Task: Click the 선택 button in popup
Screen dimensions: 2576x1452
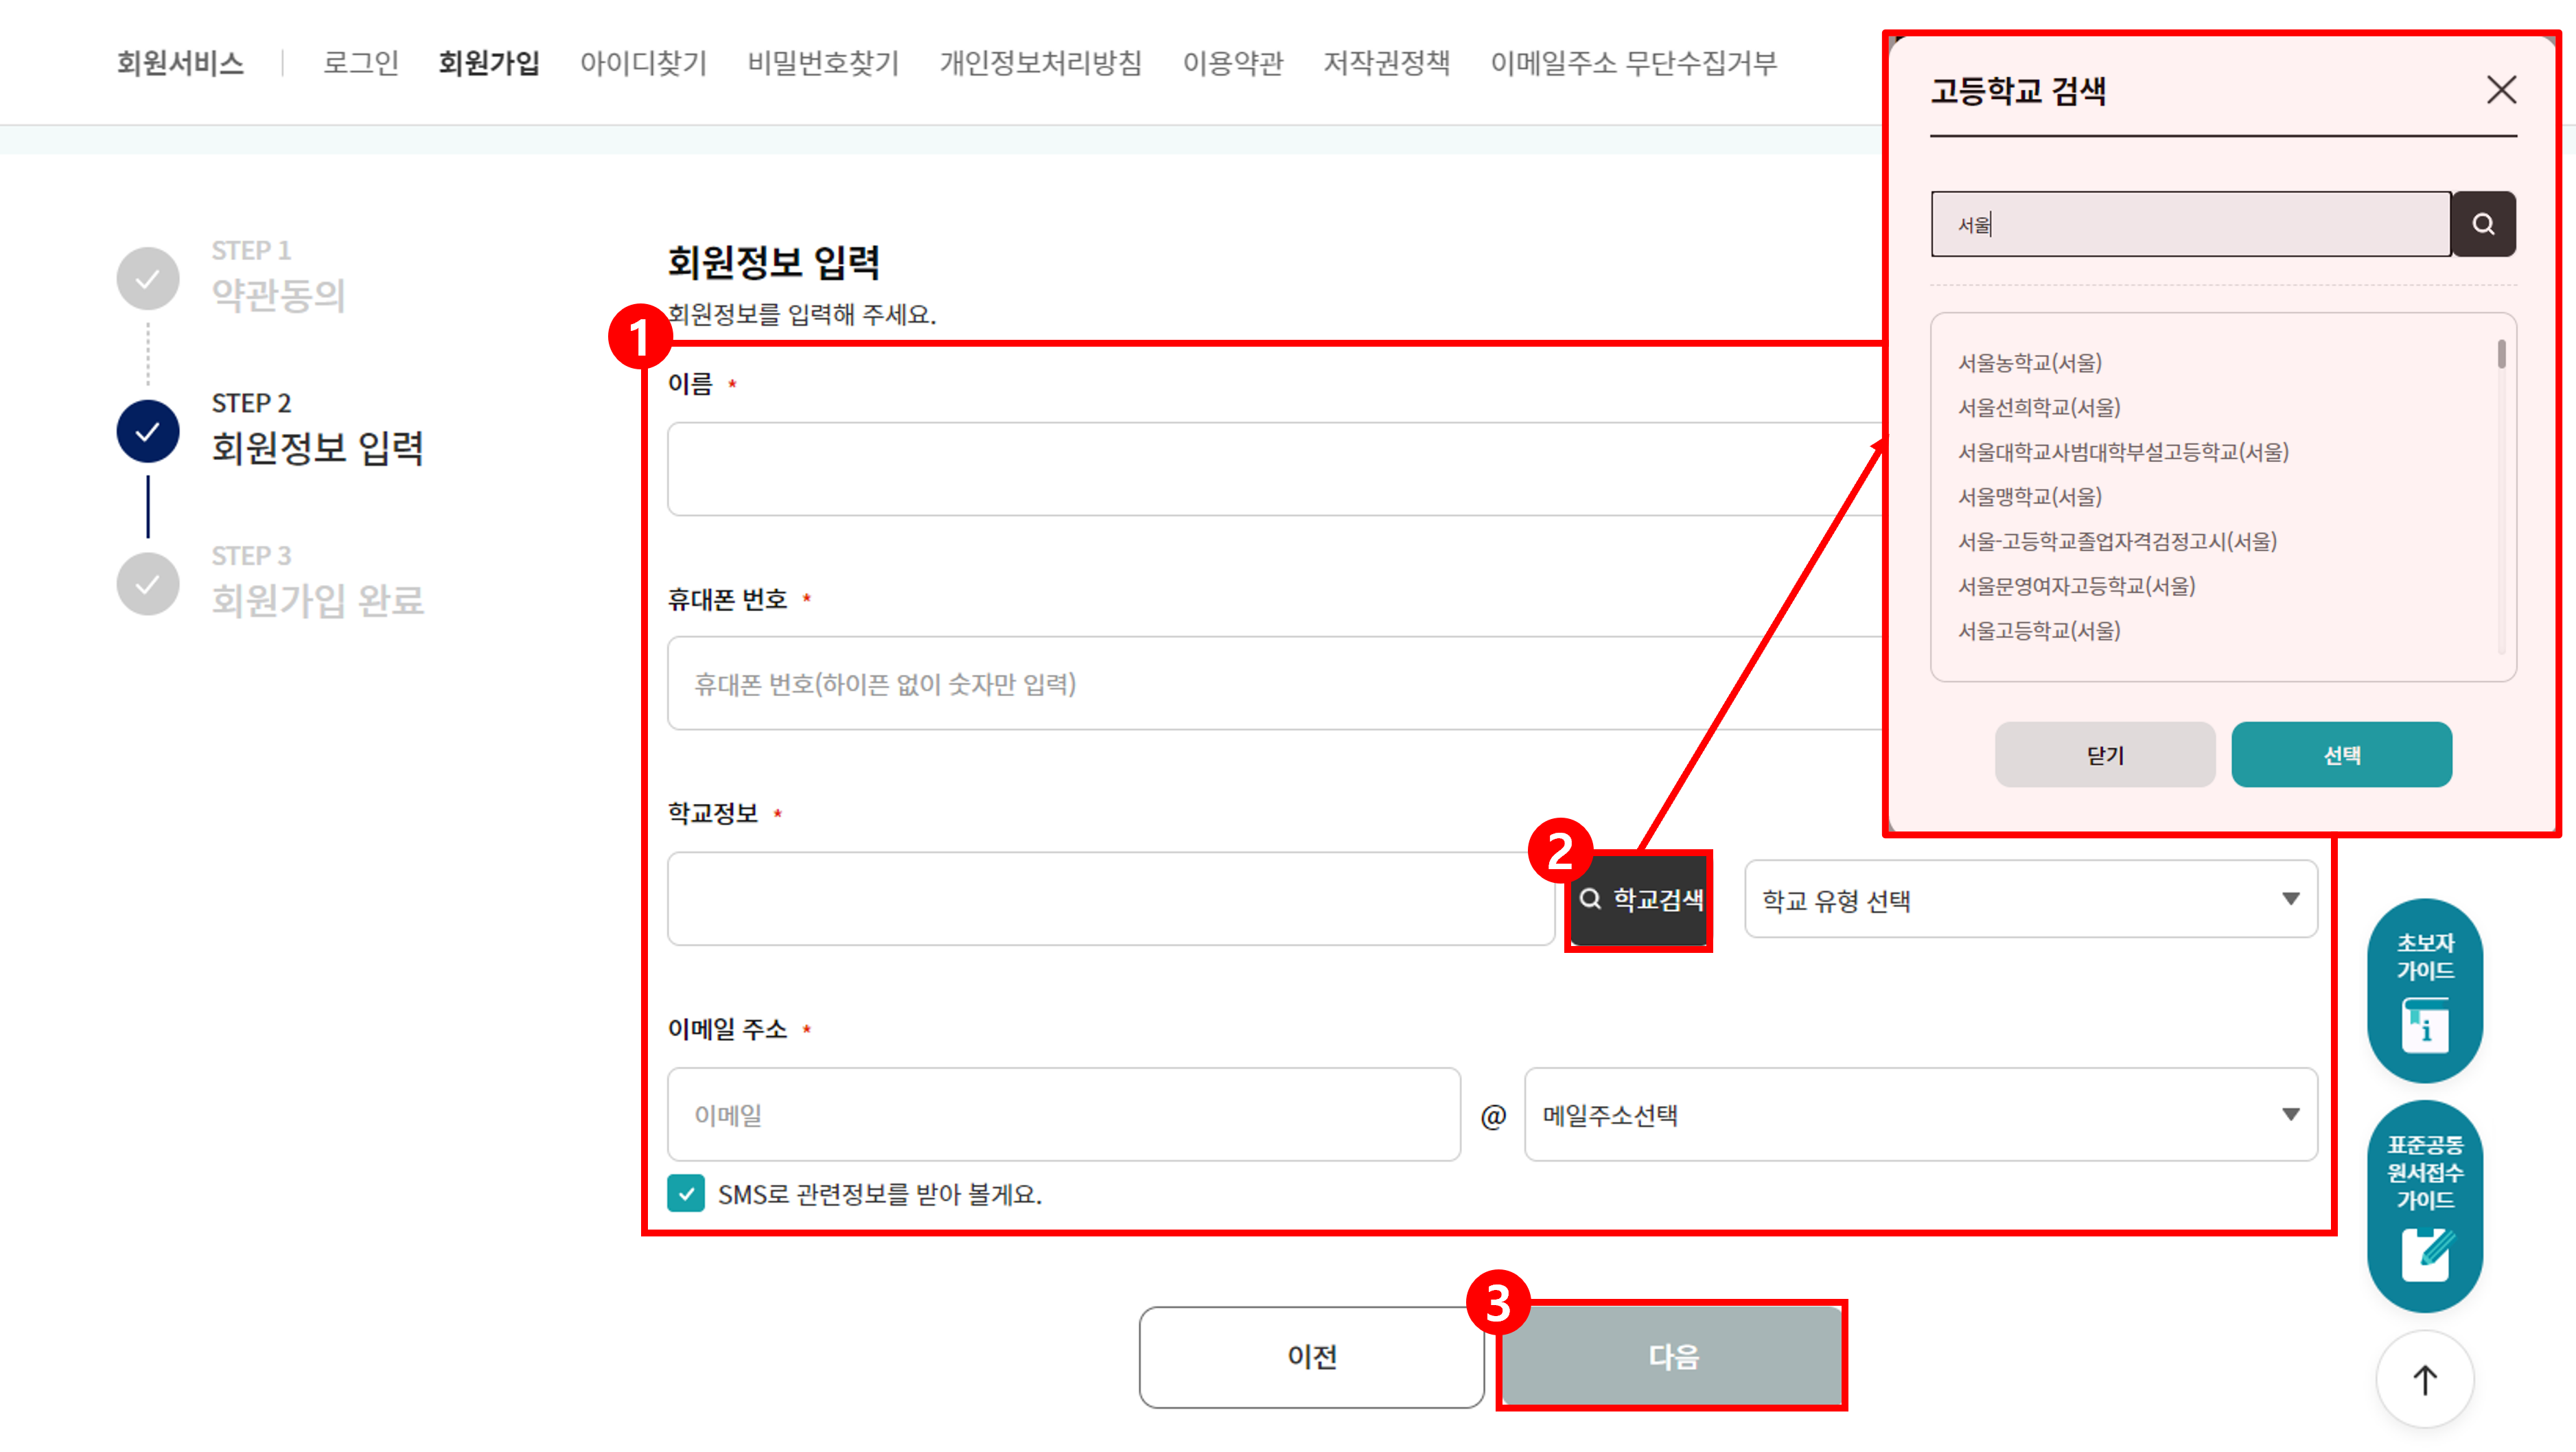Action: [2341, 755]
